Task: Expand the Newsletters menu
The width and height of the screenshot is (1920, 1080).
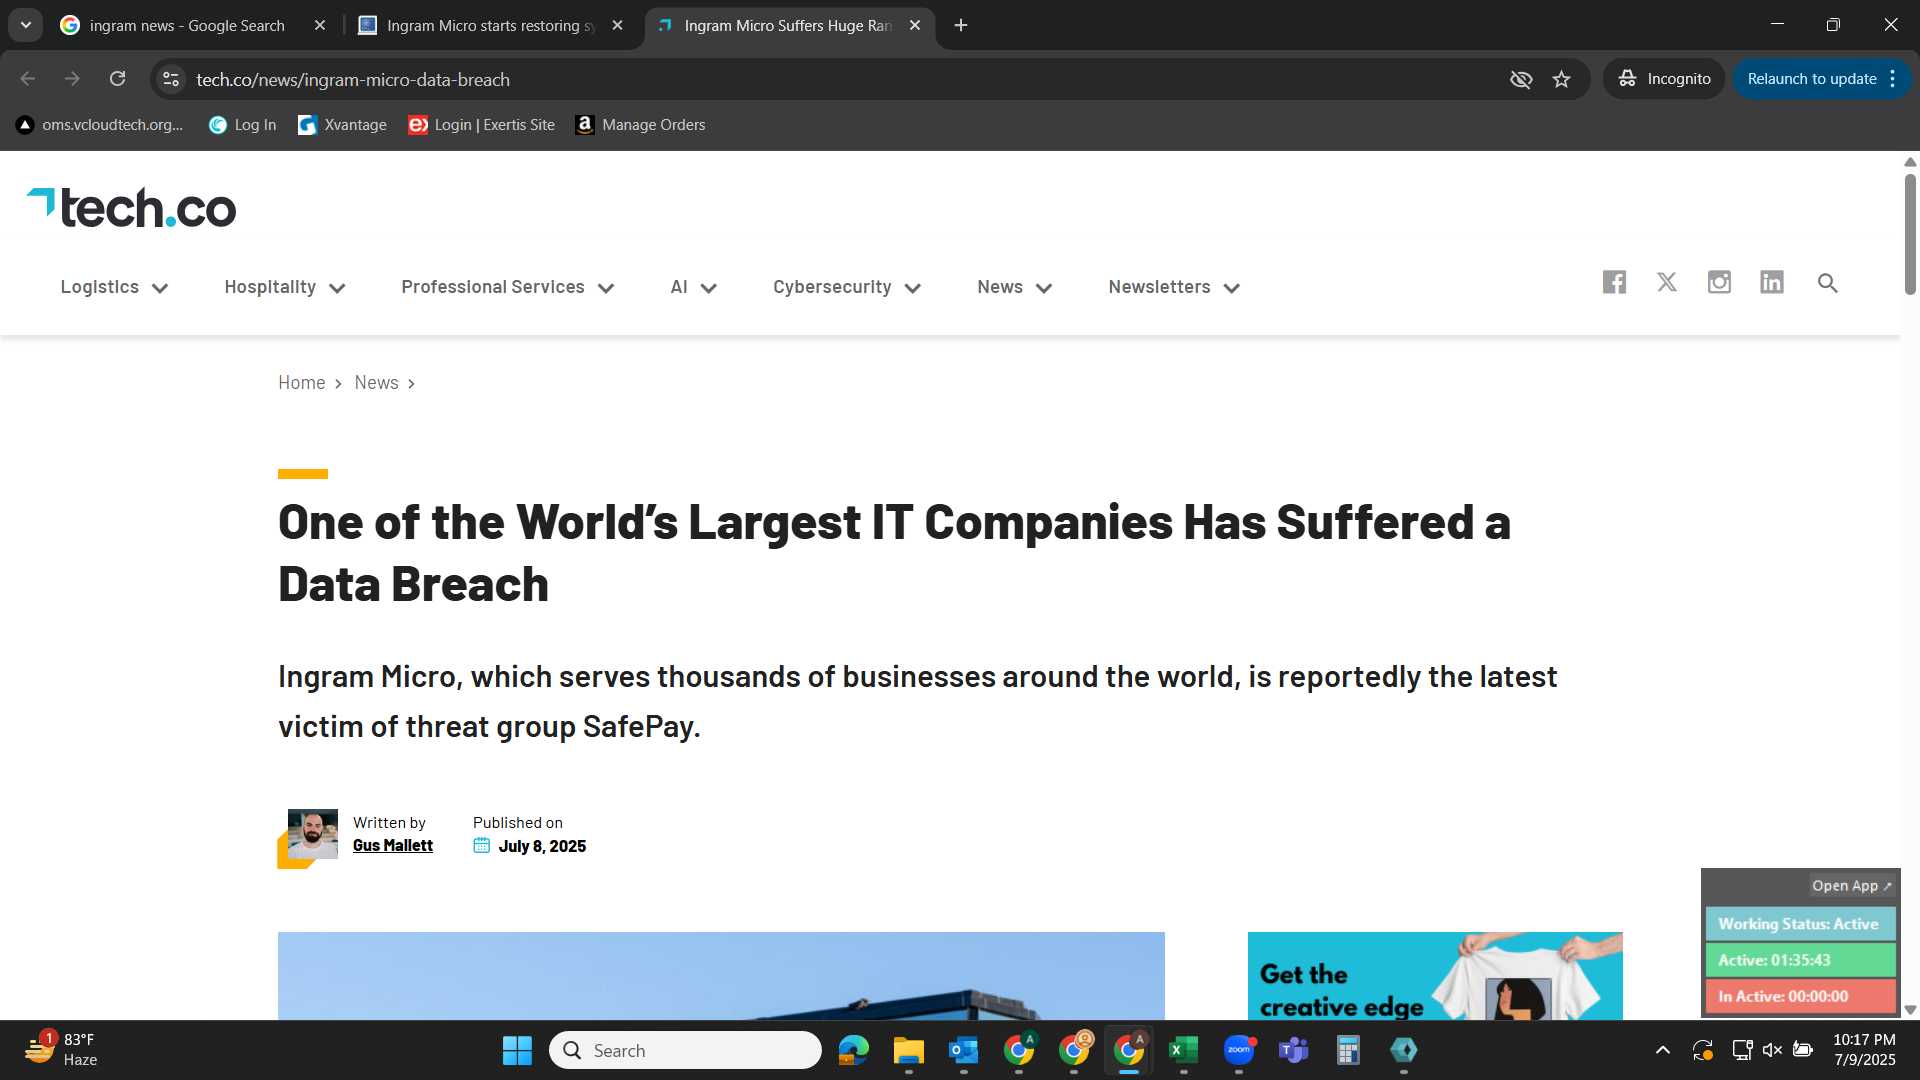Action: pyautogui.click(x=1174, y=288)
